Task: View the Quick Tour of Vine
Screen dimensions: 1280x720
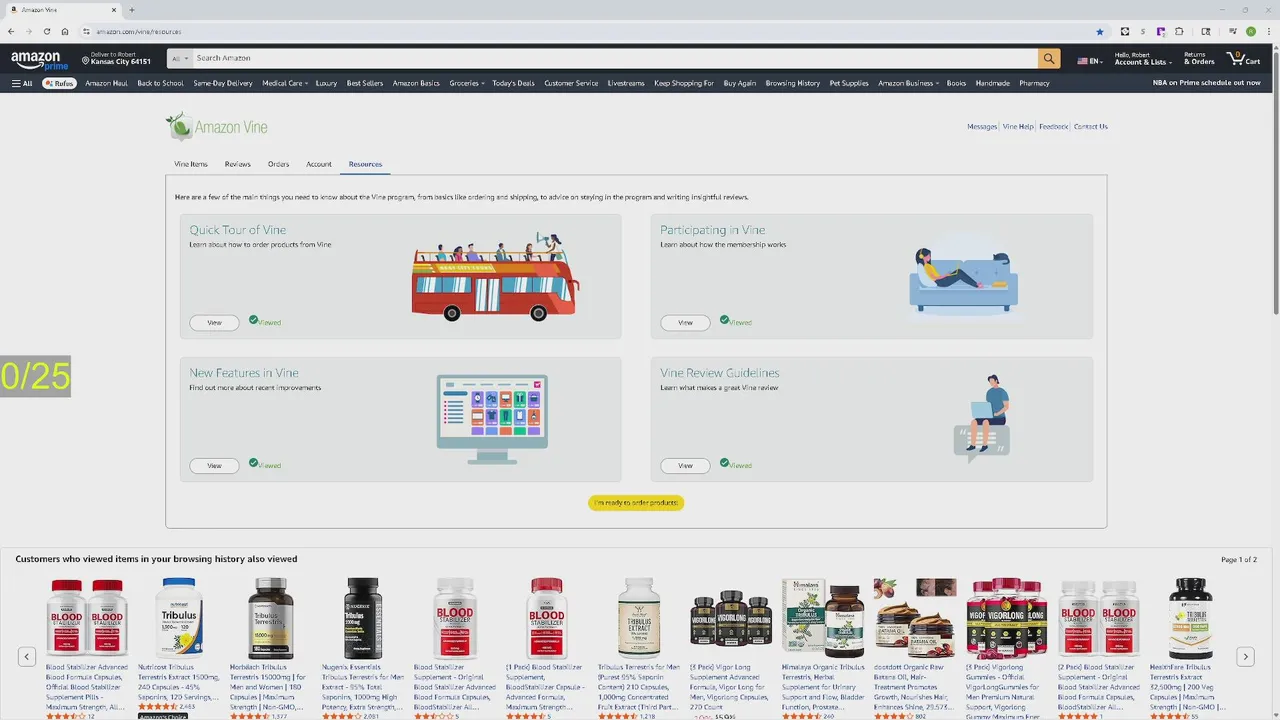Action: [214, 323]
